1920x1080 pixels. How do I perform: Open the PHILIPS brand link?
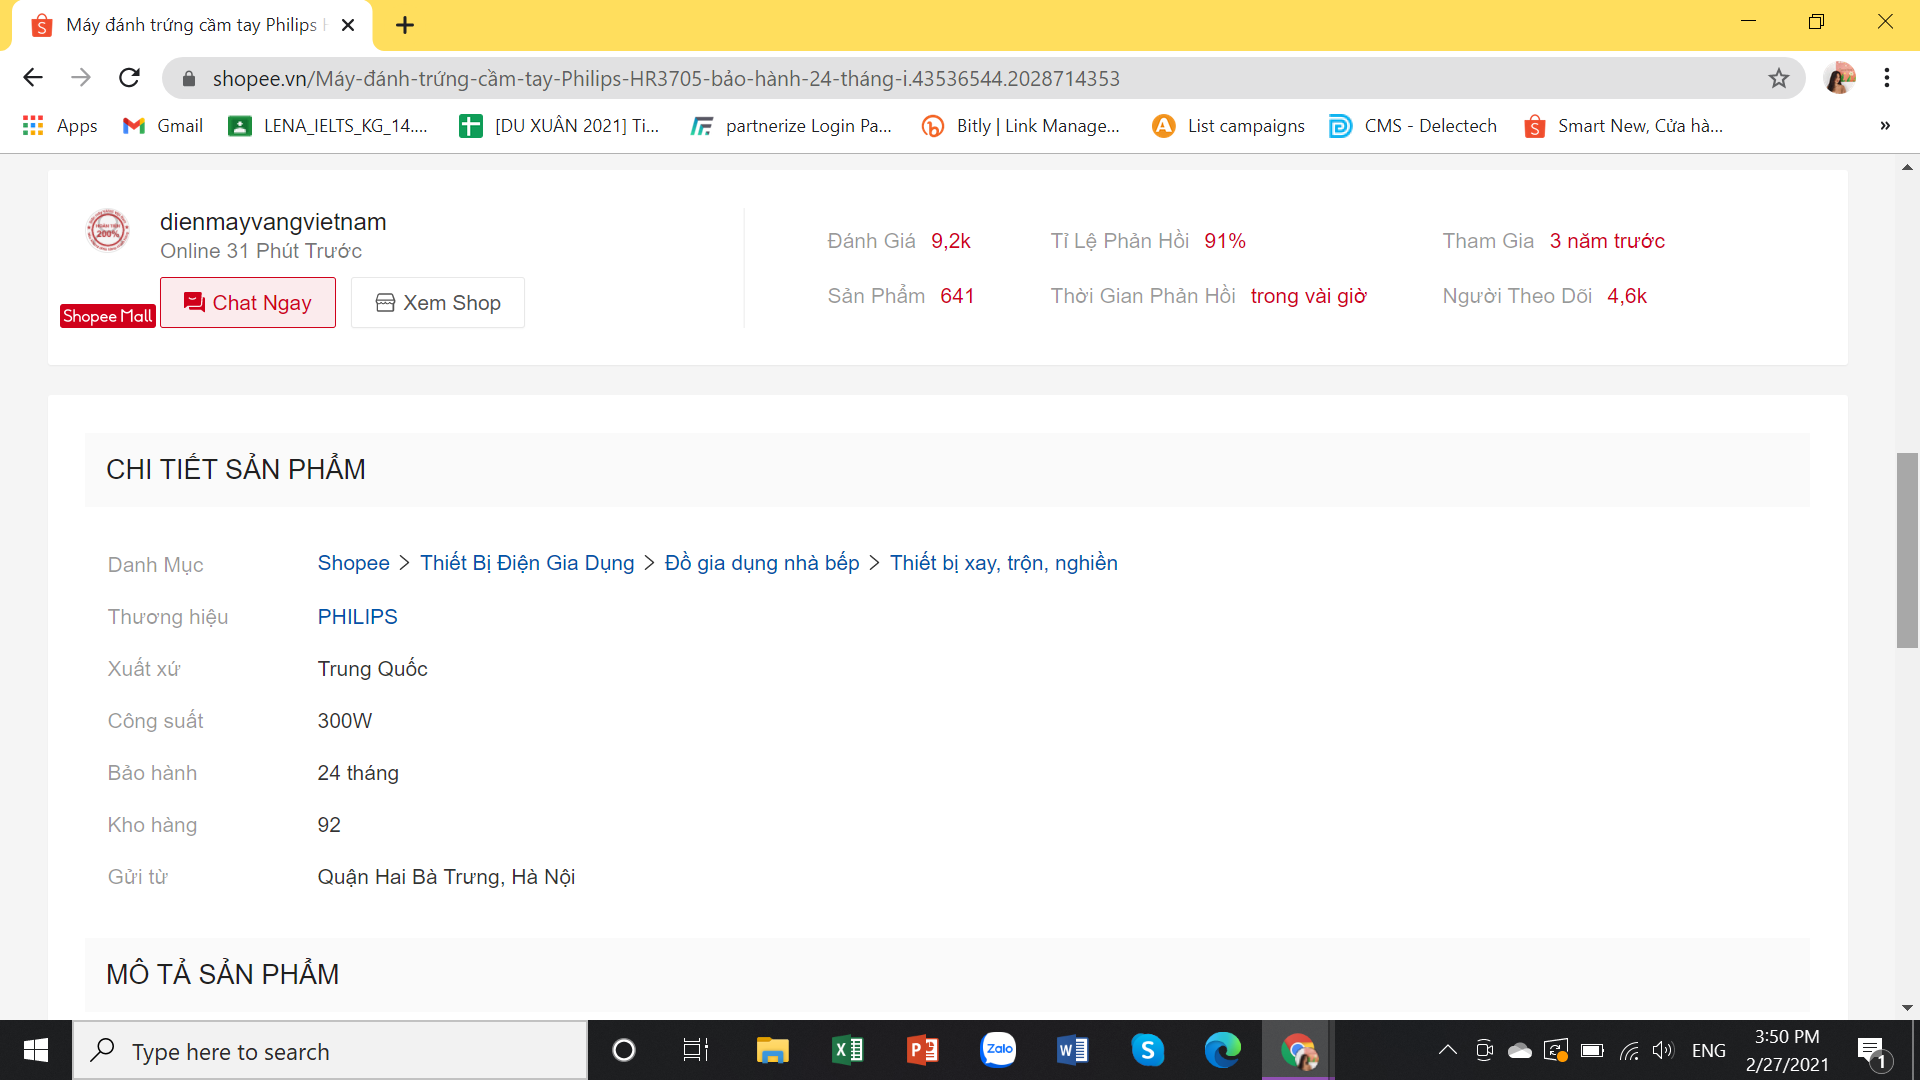click(357, 617)
